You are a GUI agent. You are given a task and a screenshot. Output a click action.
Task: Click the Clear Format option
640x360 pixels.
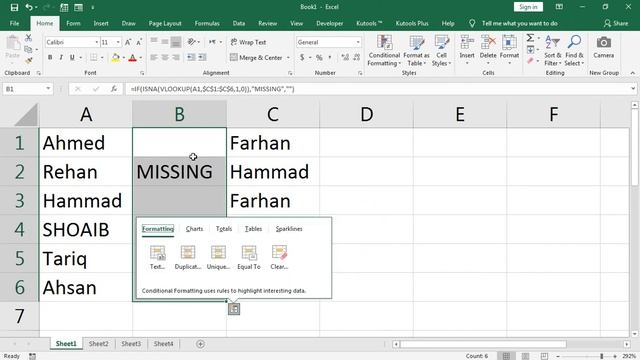(x=279, y=257)
